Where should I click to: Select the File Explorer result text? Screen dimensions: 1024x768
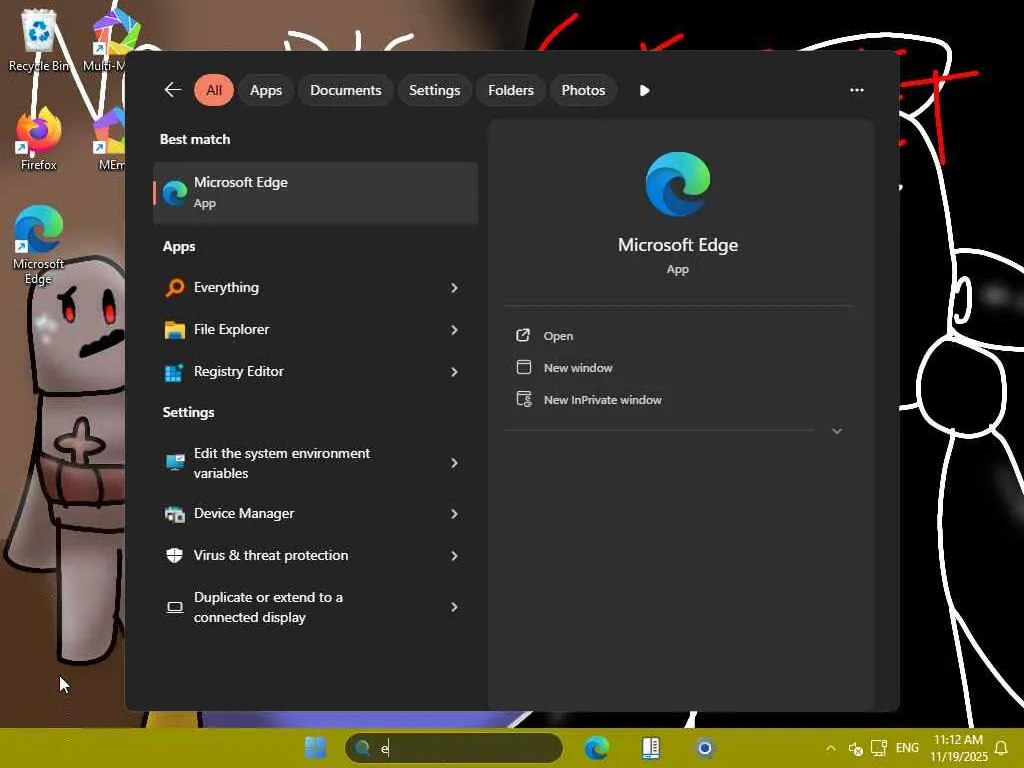(x=231, y=329)
